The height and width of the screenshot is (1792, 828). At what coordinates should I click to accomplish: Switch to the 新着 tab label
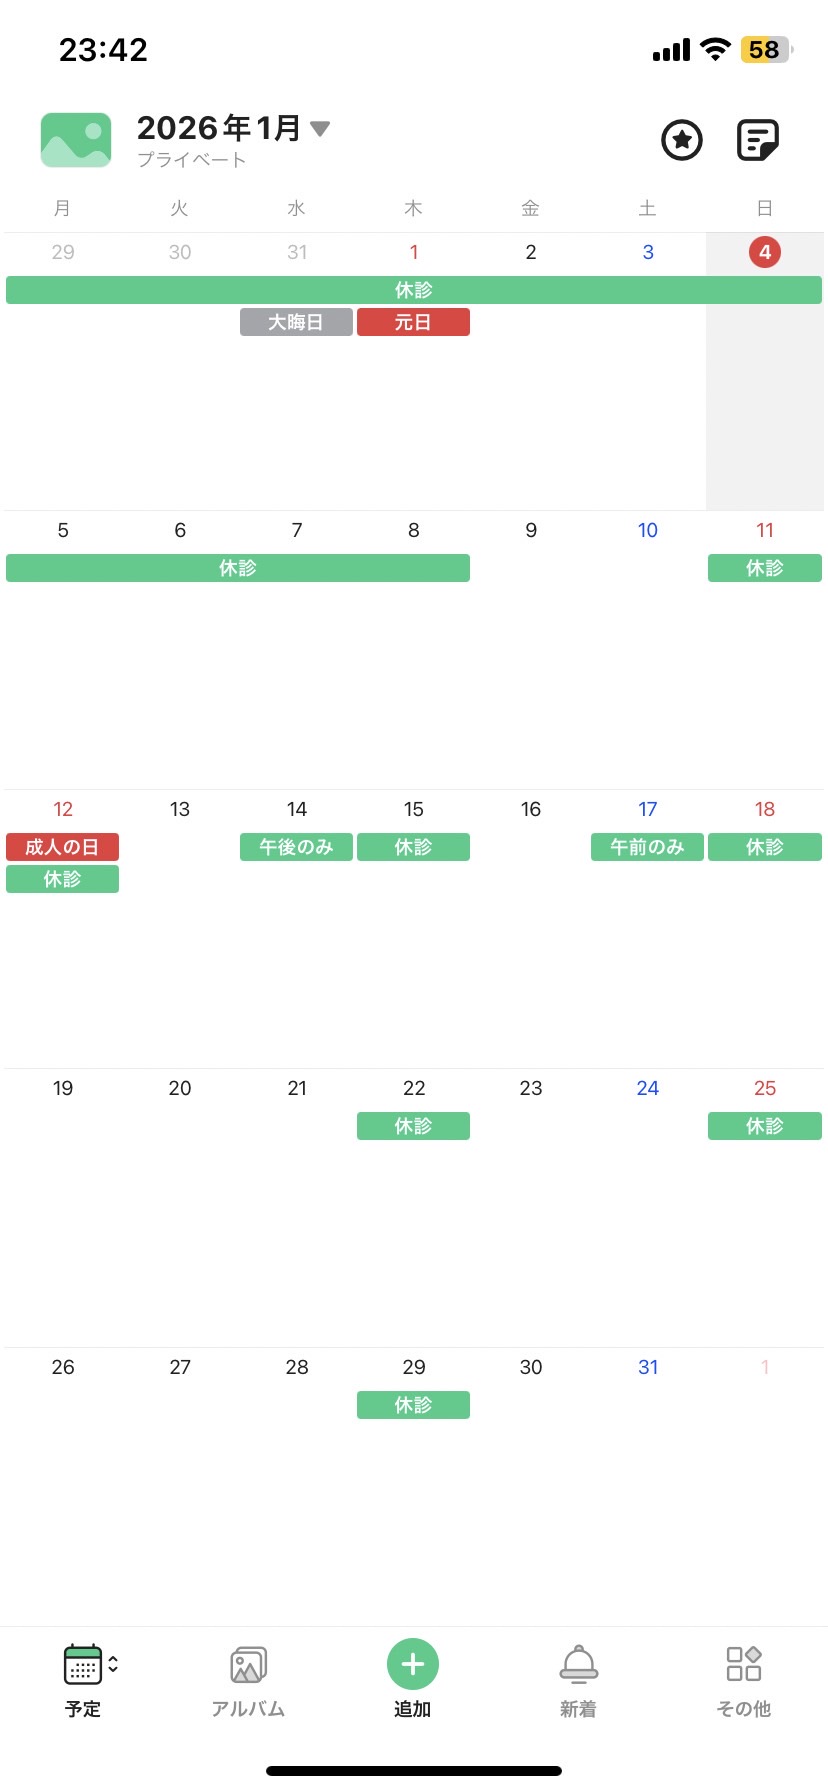point(578,1709)
